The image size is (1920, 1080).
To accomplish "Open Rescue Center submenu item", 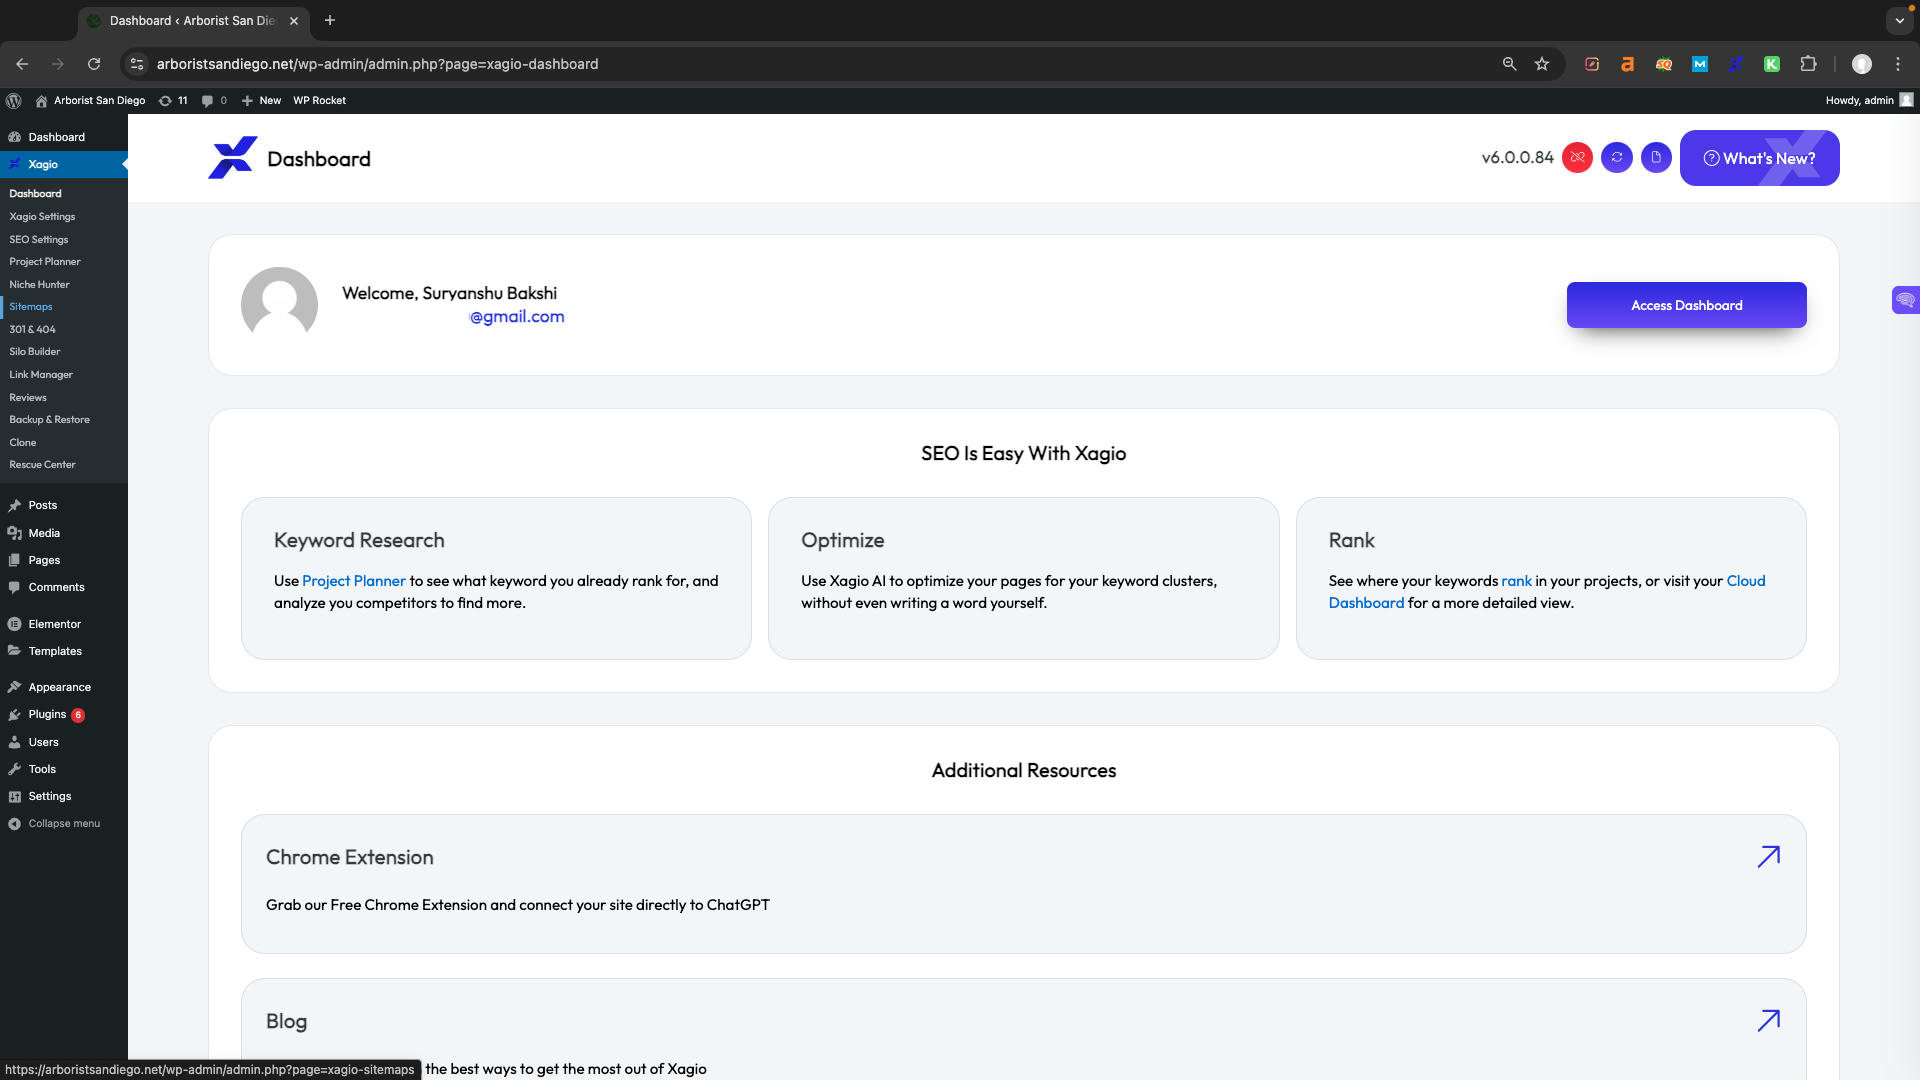I will (x=42, y=464).
